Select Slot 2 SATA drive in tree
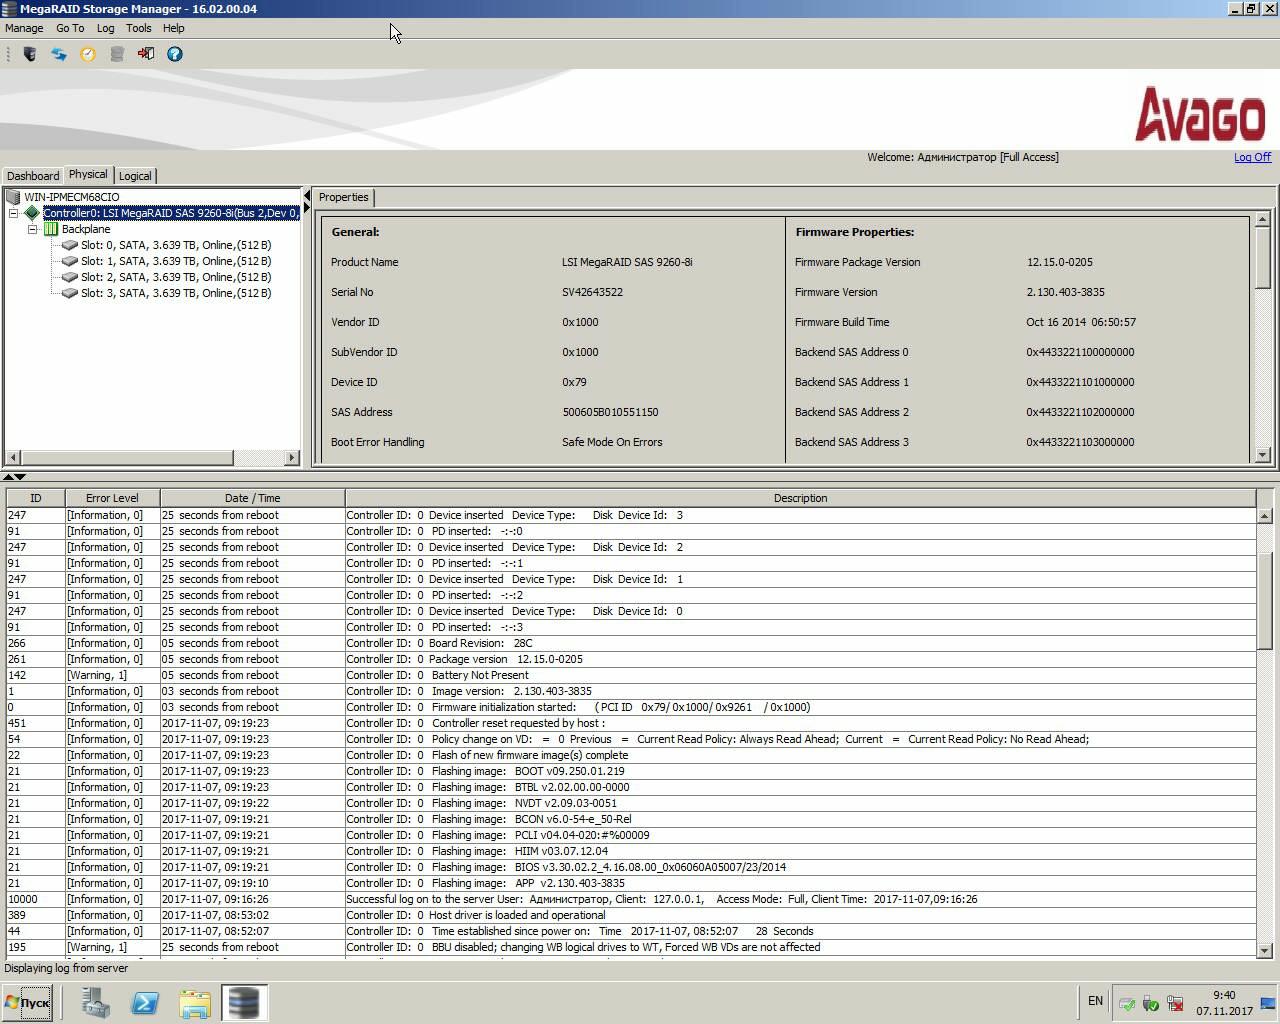The width and height of the screenshot is (1280, 1024). (x=175, y=277)
